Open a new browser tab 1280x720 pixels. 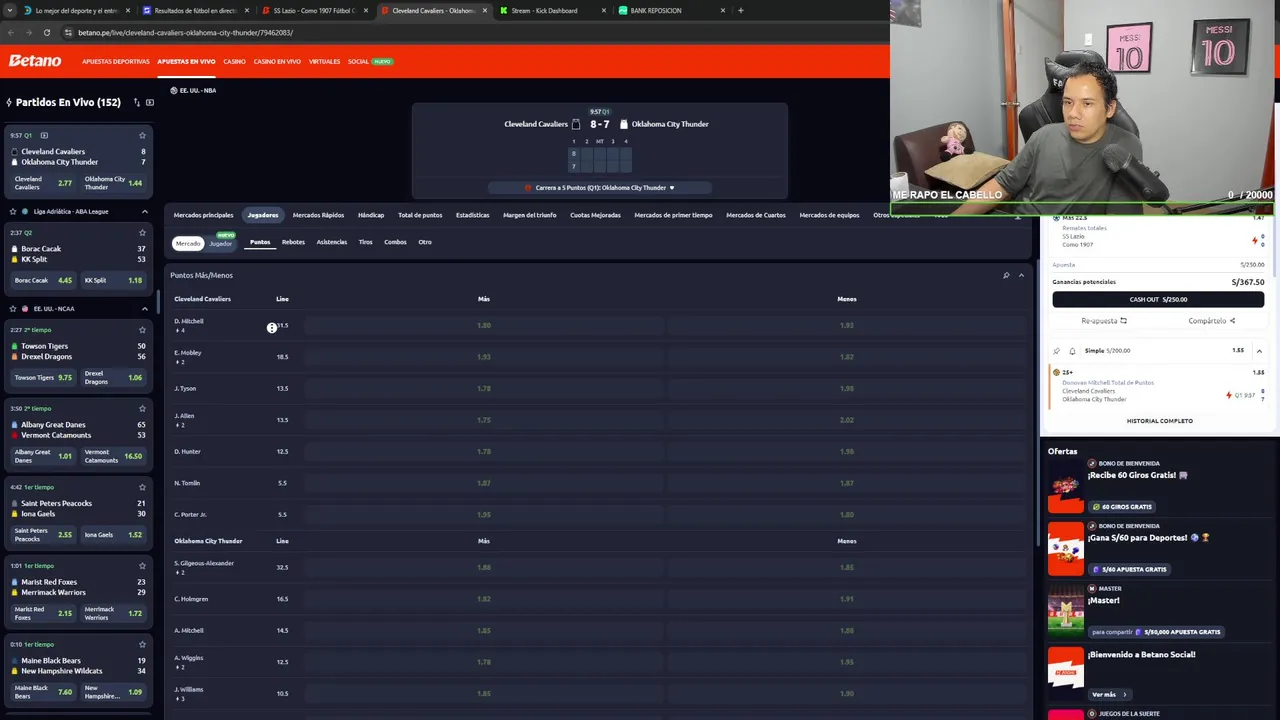[740, 11]
